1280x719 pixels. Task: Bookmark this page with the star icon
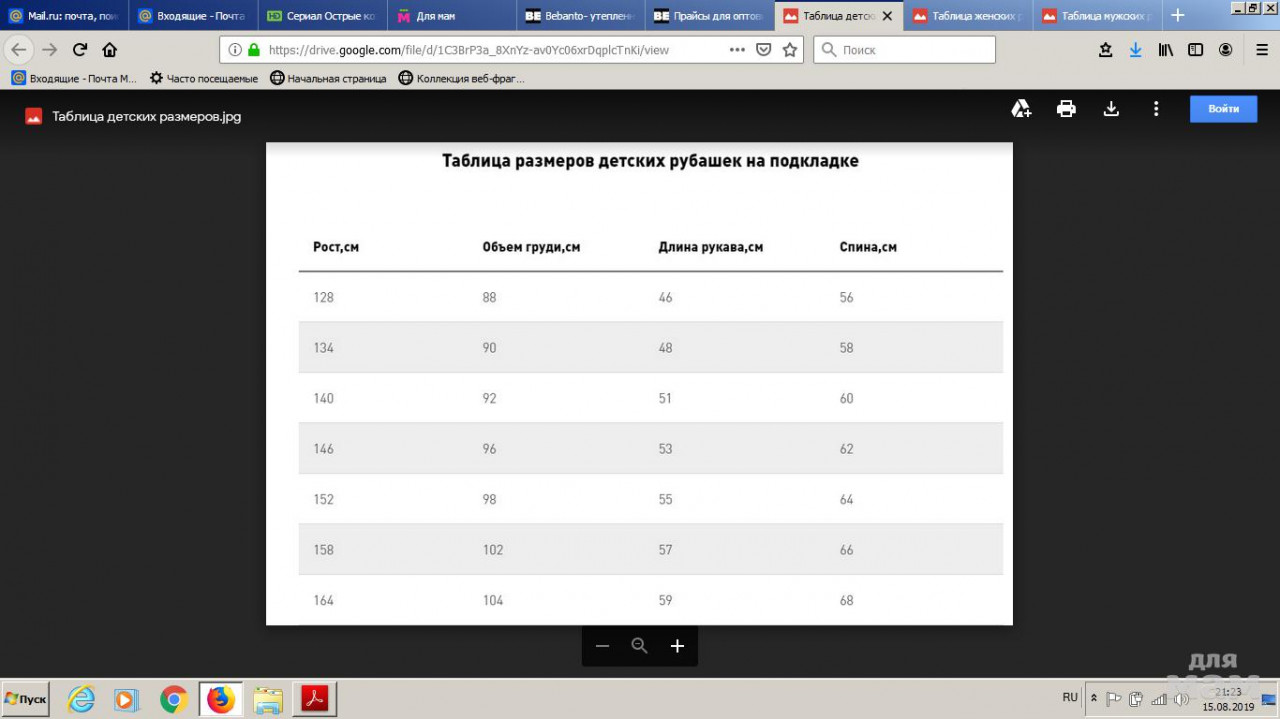790,50
